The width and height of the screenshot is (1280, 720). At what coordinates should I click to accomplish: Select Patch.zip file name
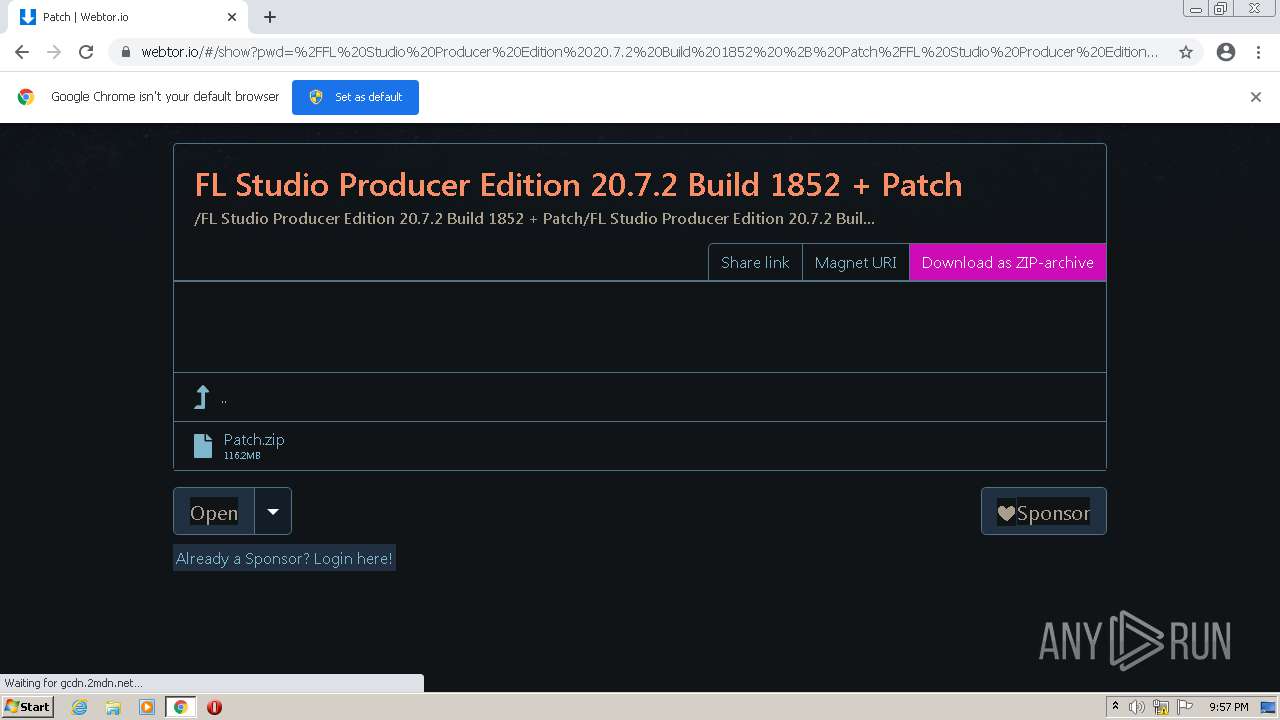point(254,439)
